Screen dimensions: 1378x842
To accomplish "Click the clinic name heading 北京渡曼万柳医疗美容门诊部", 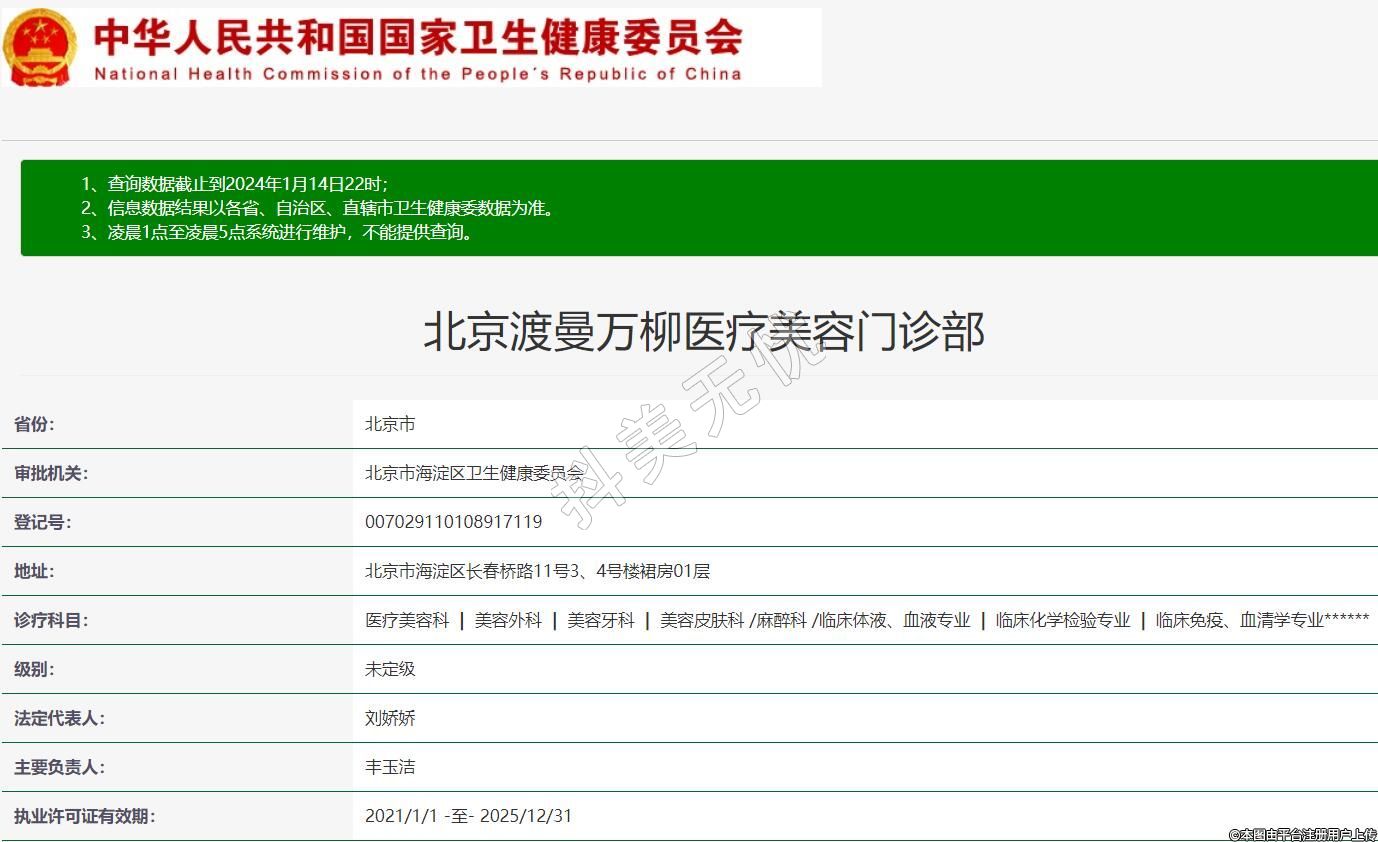I will [704, 332].
